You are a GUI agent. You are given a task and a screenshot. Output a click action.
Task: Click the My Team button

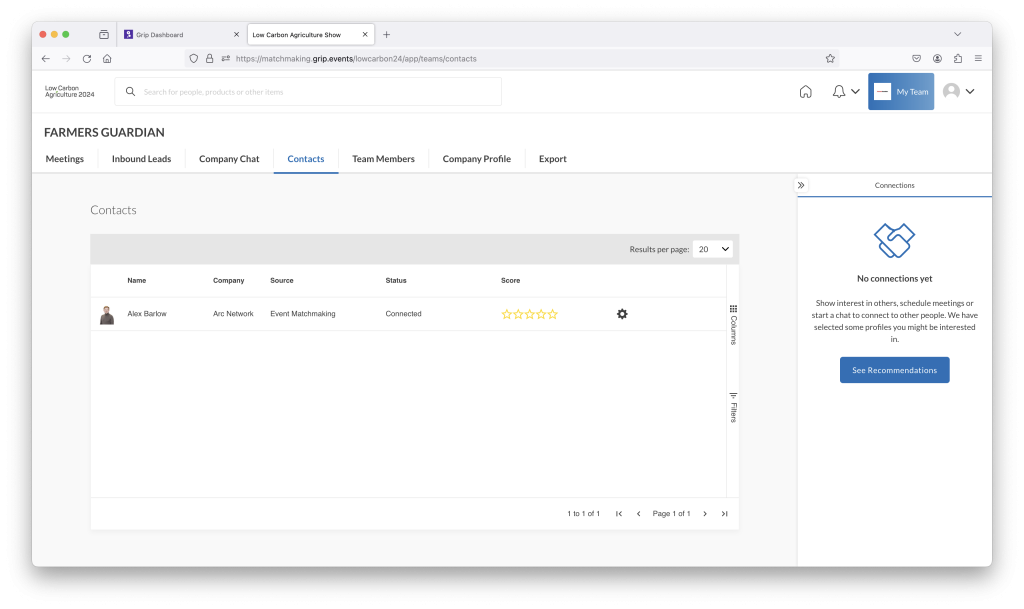[901, 91]
